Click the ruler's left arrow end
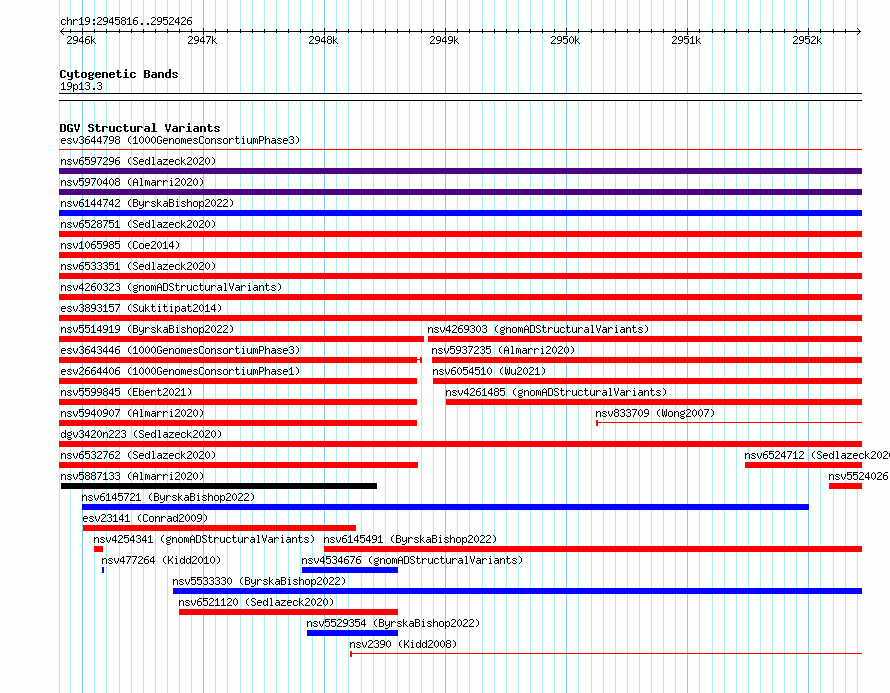 62,31
